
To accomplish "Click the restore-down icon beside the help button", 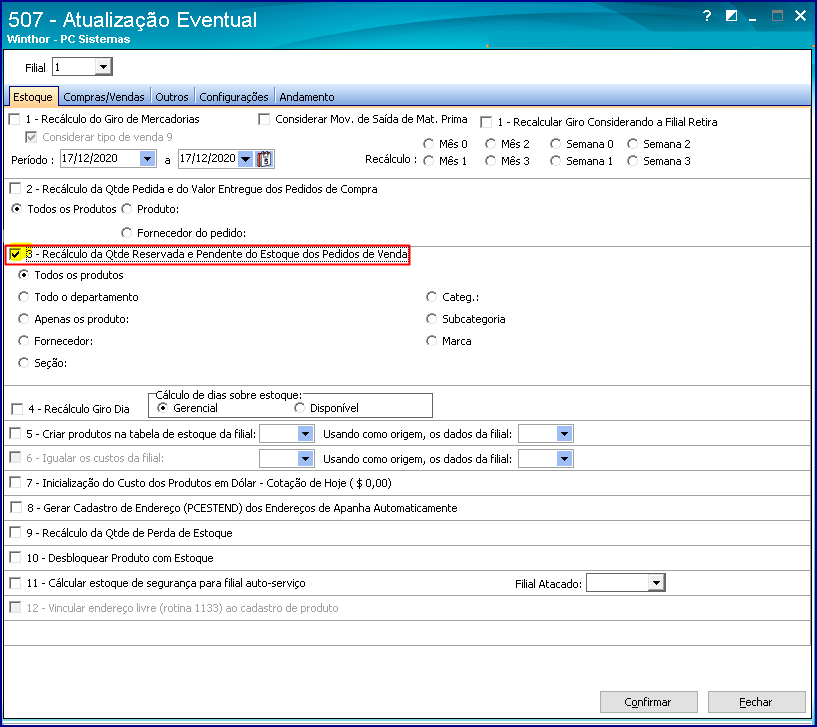I will pyautogui.click(x=731, y=16).
